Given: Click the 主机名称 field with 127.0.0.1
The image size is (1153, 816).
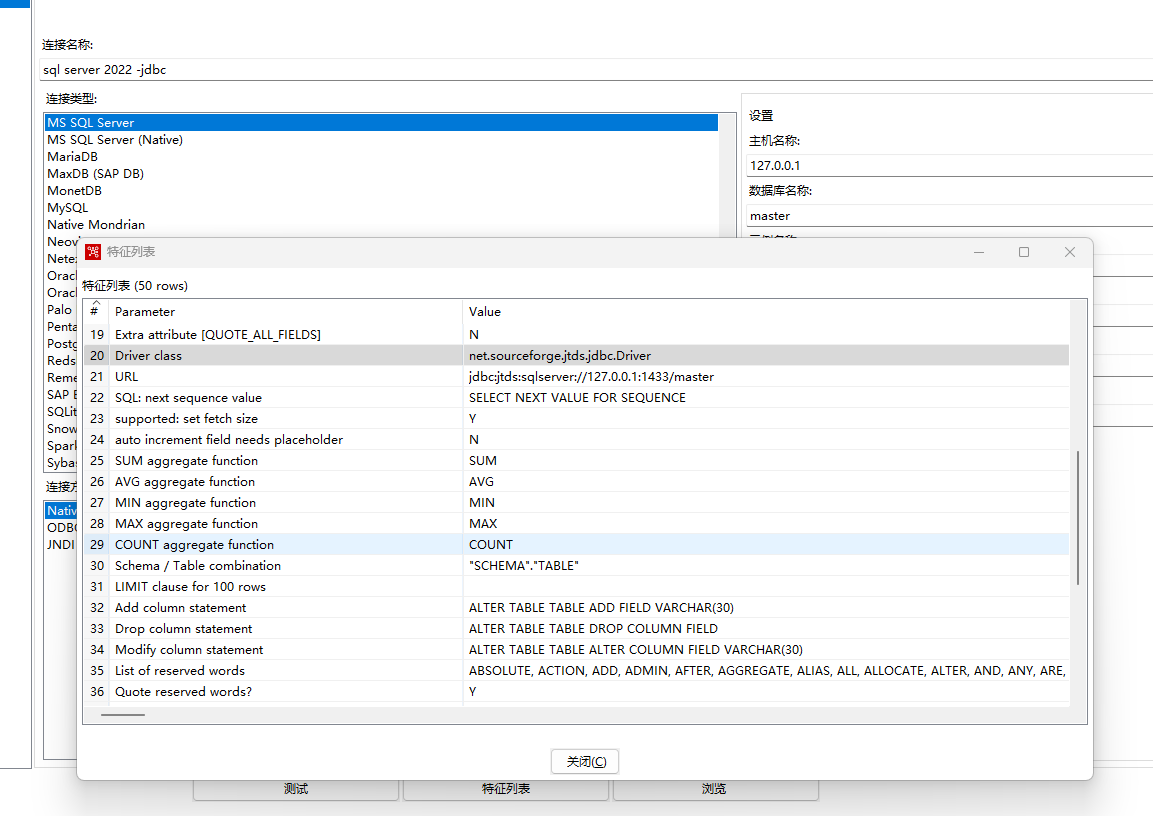Looking at the screenshot, I should point(949,165).
